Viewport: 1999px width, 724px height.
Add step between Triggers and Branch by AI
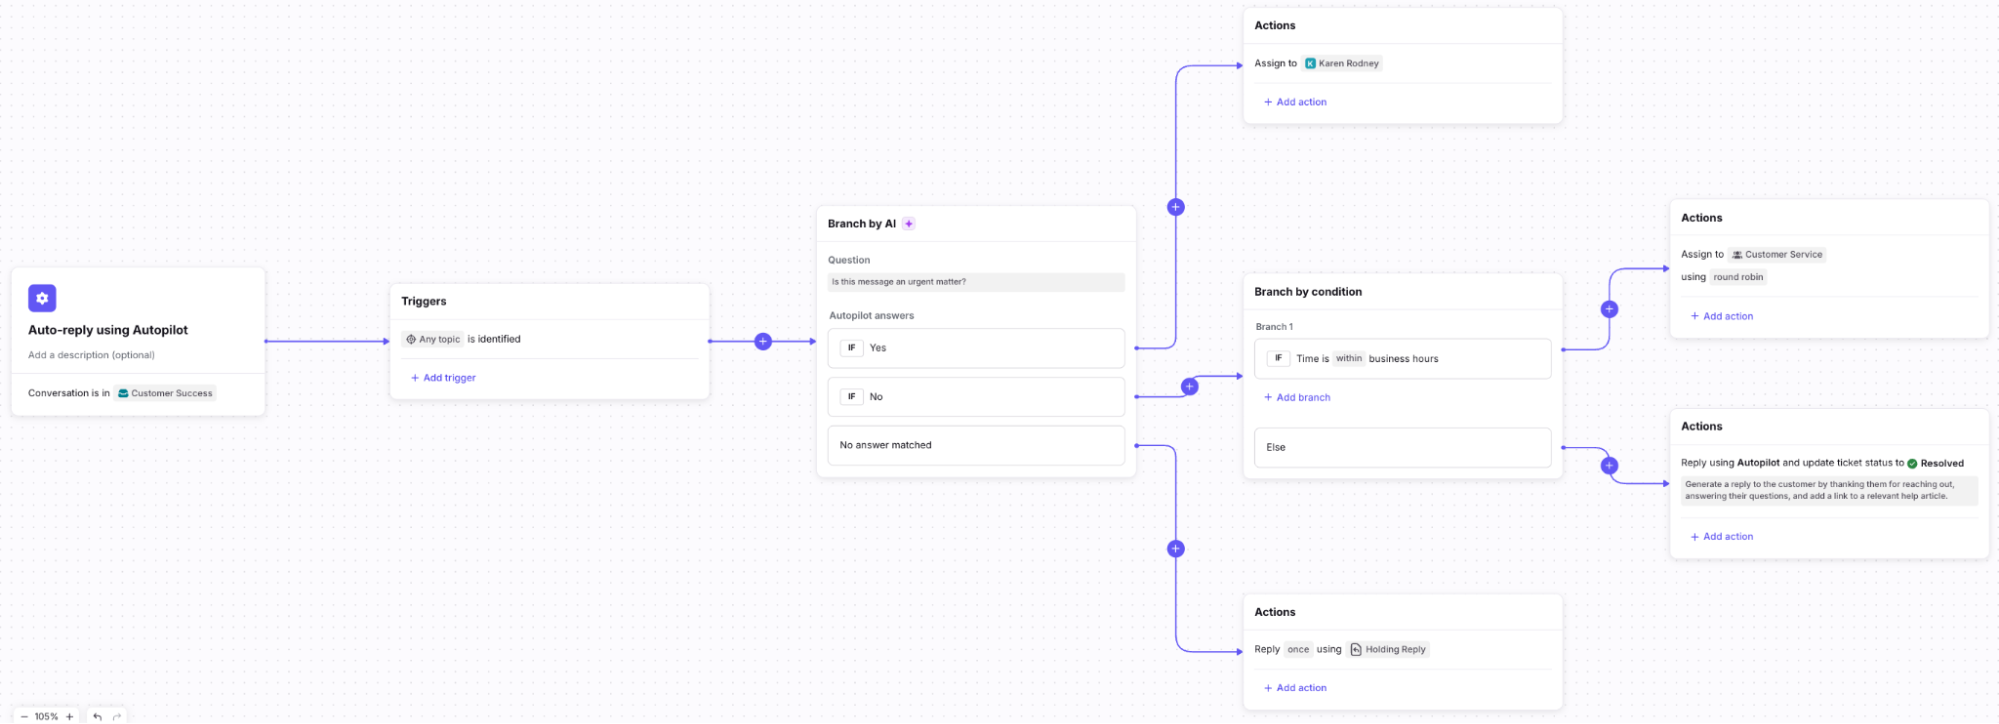point(763,342)
